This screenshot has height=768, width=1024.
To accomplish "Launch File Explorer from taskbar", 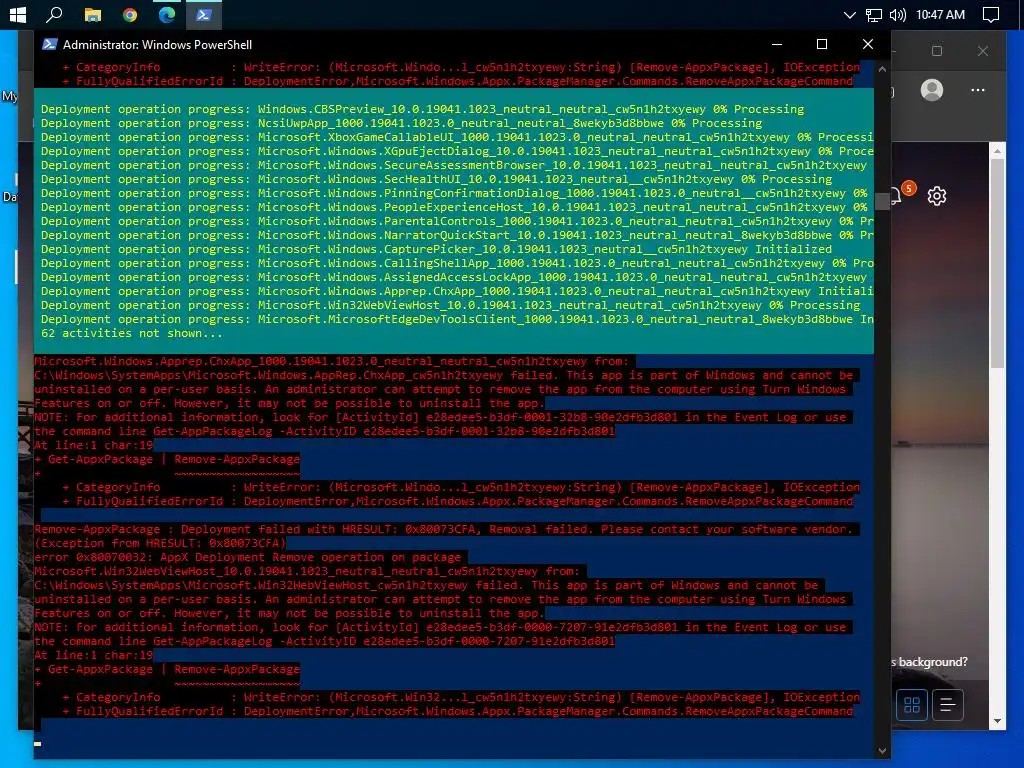I will [93, 14].
